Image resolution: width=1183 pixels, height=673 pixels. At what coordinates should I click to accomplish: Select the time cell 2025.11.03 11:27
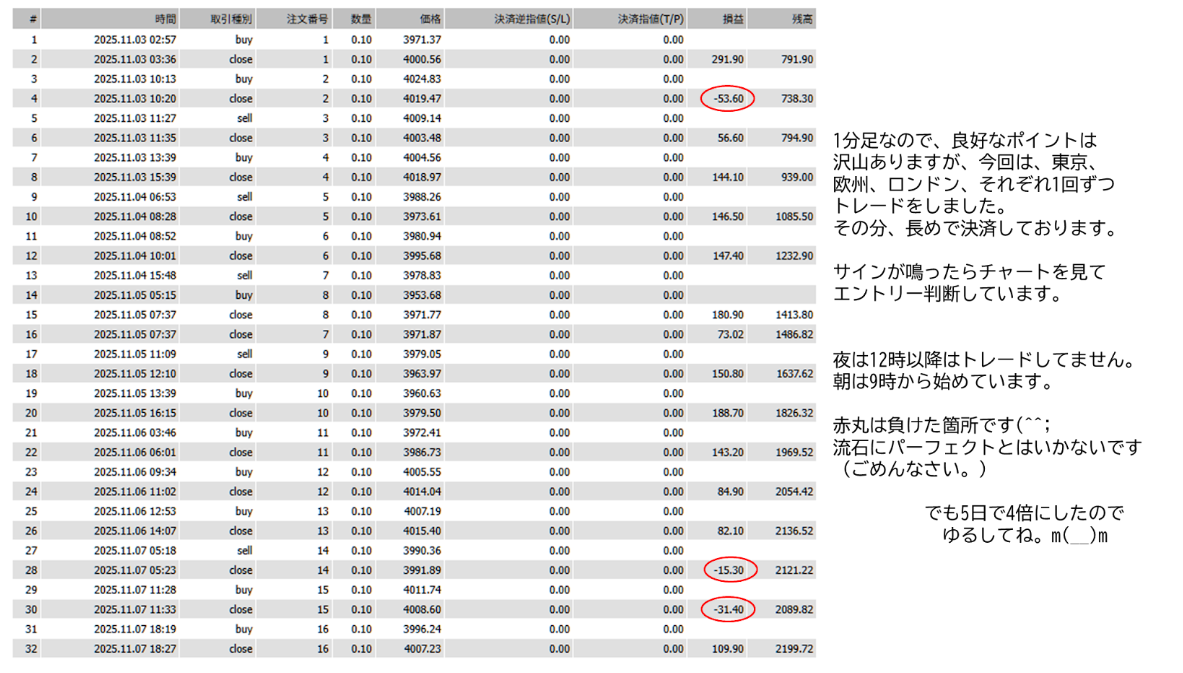tap(135, 118)
